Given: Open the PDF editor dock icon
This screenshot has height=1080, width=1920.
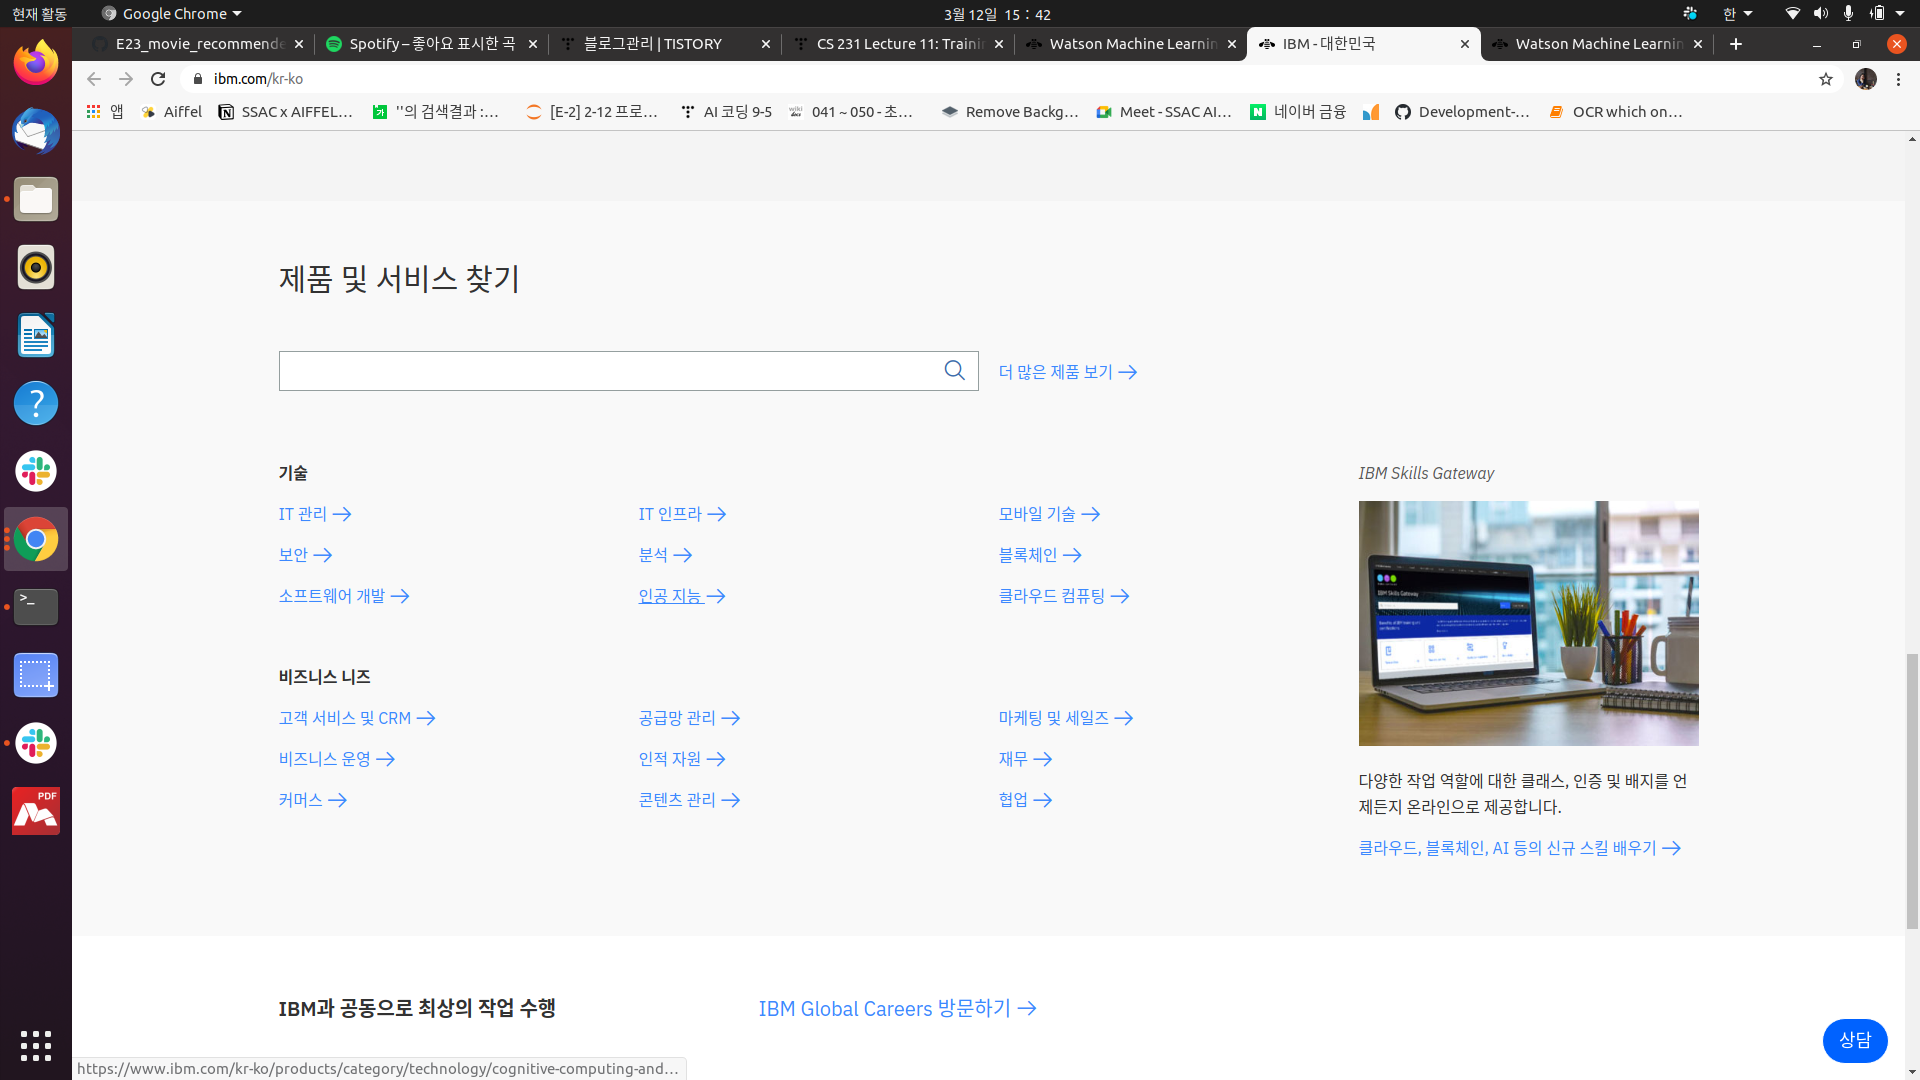Looking at the screenshot, I should coord(36,811).
